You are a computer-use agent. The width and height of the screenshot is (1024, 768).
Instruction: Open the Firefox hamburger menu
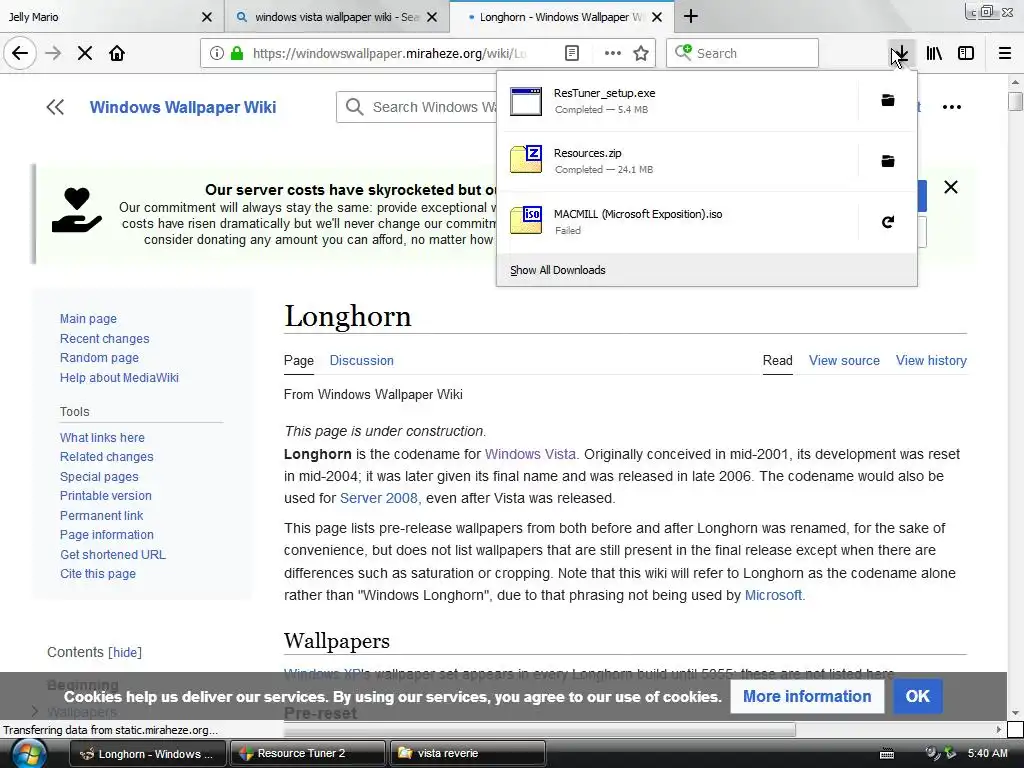(x=1005, y=53)
